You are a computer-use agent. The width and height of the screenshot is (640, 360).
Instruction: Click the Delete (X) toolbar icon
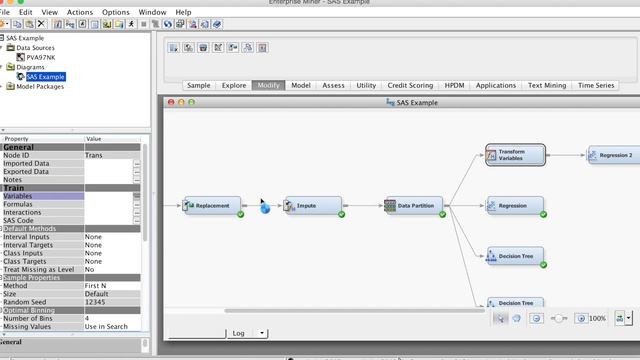point(41,24)
